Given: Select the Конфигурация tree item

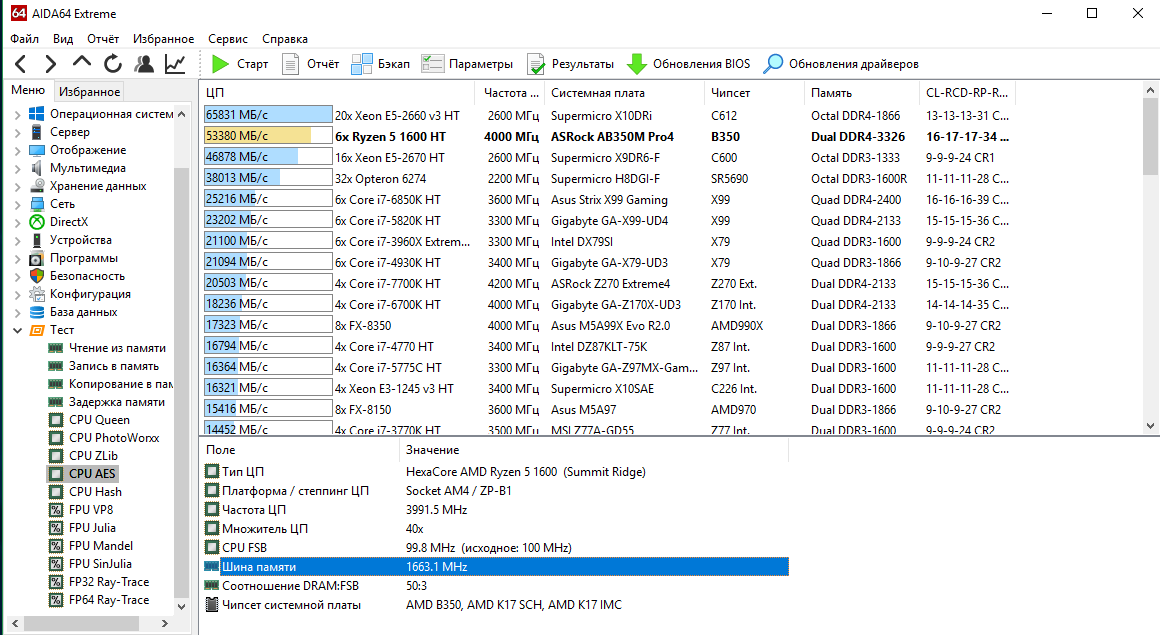Looking at the screenshot, I should pyautogui.click(x=90, y=294).
